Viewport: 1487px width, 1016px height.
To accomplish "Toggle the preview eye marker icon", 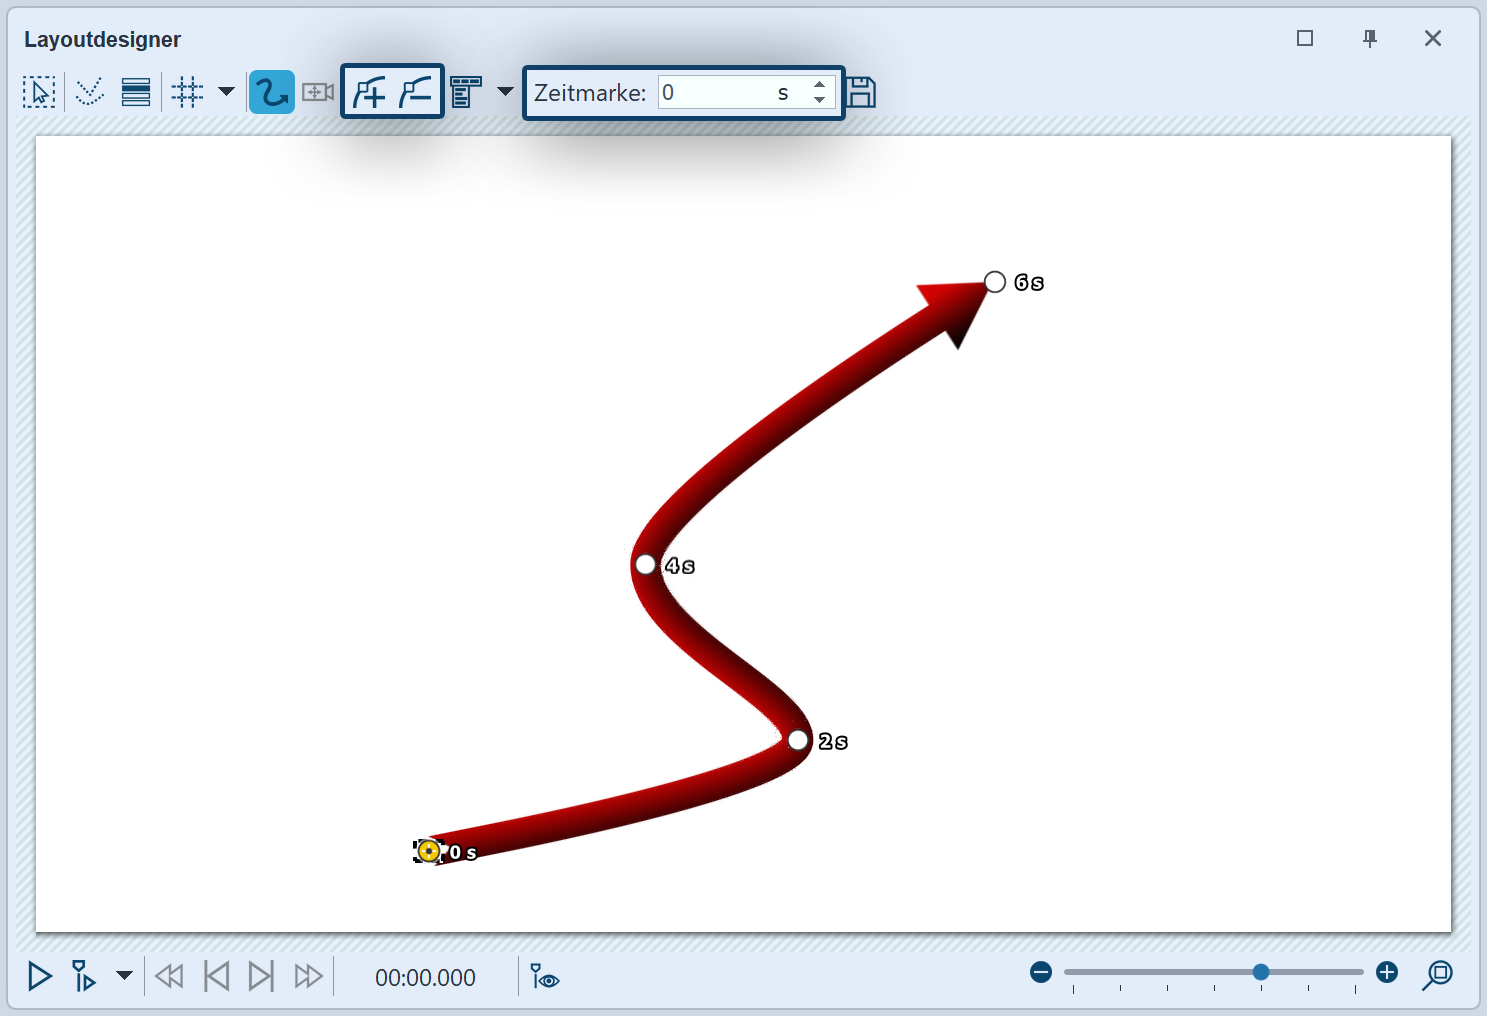I will [545, 977].
